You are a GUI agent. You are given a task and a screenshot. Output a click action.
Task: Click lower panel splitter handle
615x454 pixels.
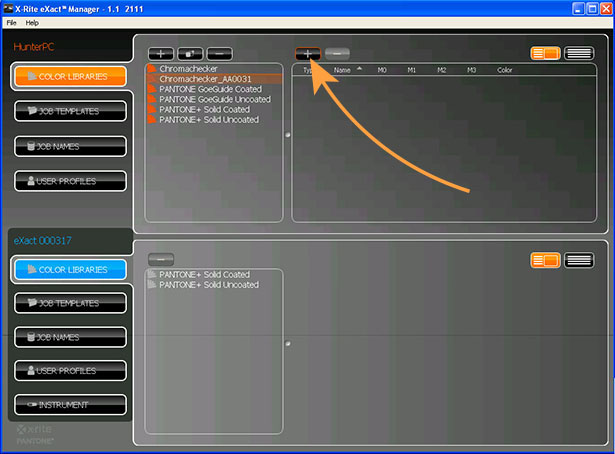287,343
